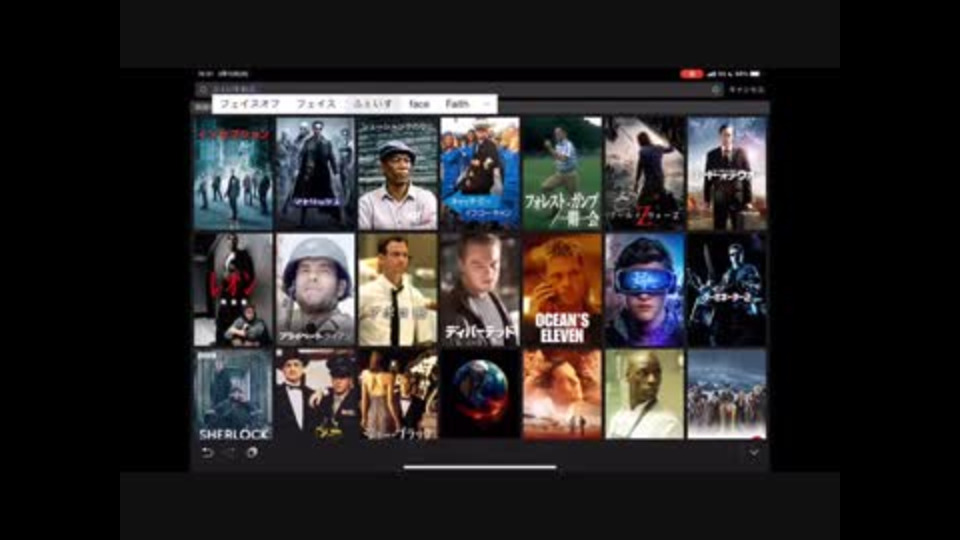Open the インセプション poster
This screenshot has width=960, height=540.
click(233, 173)
